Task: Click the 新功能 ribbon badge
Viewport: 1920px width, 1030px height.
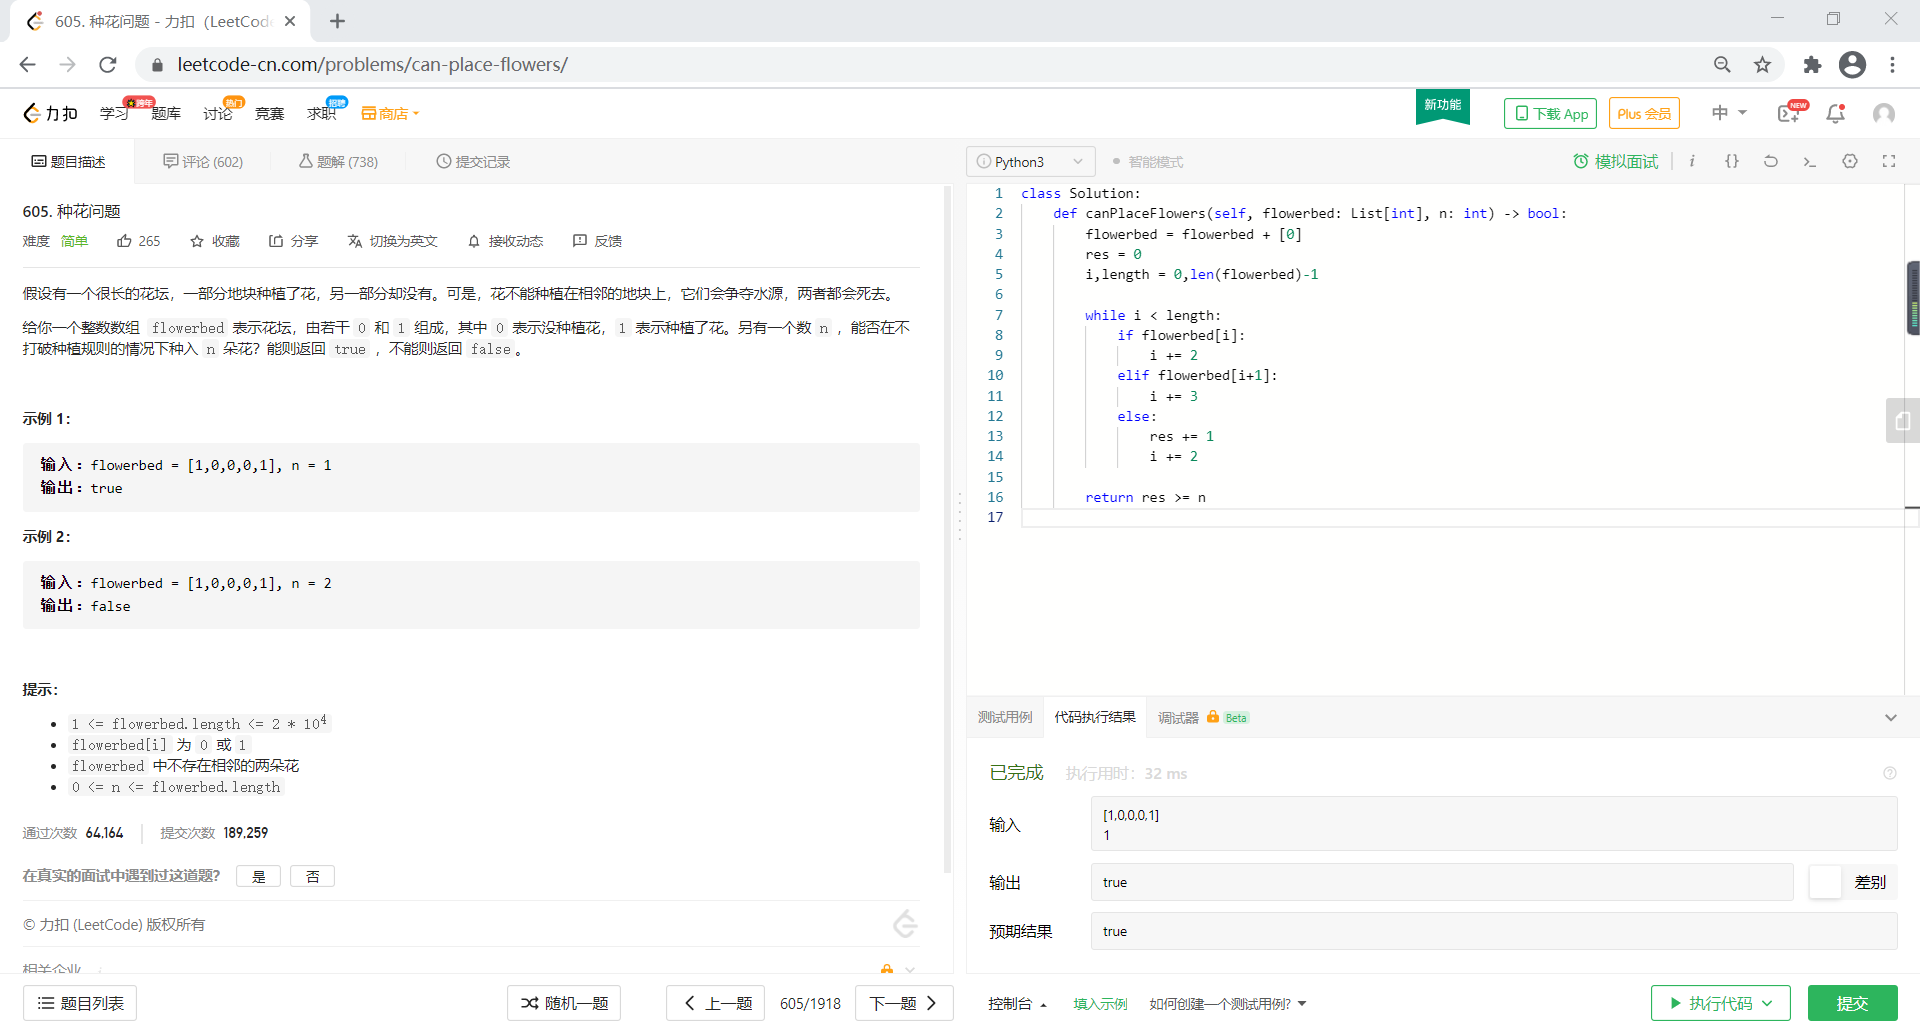Action: [x=1442, y=106]
